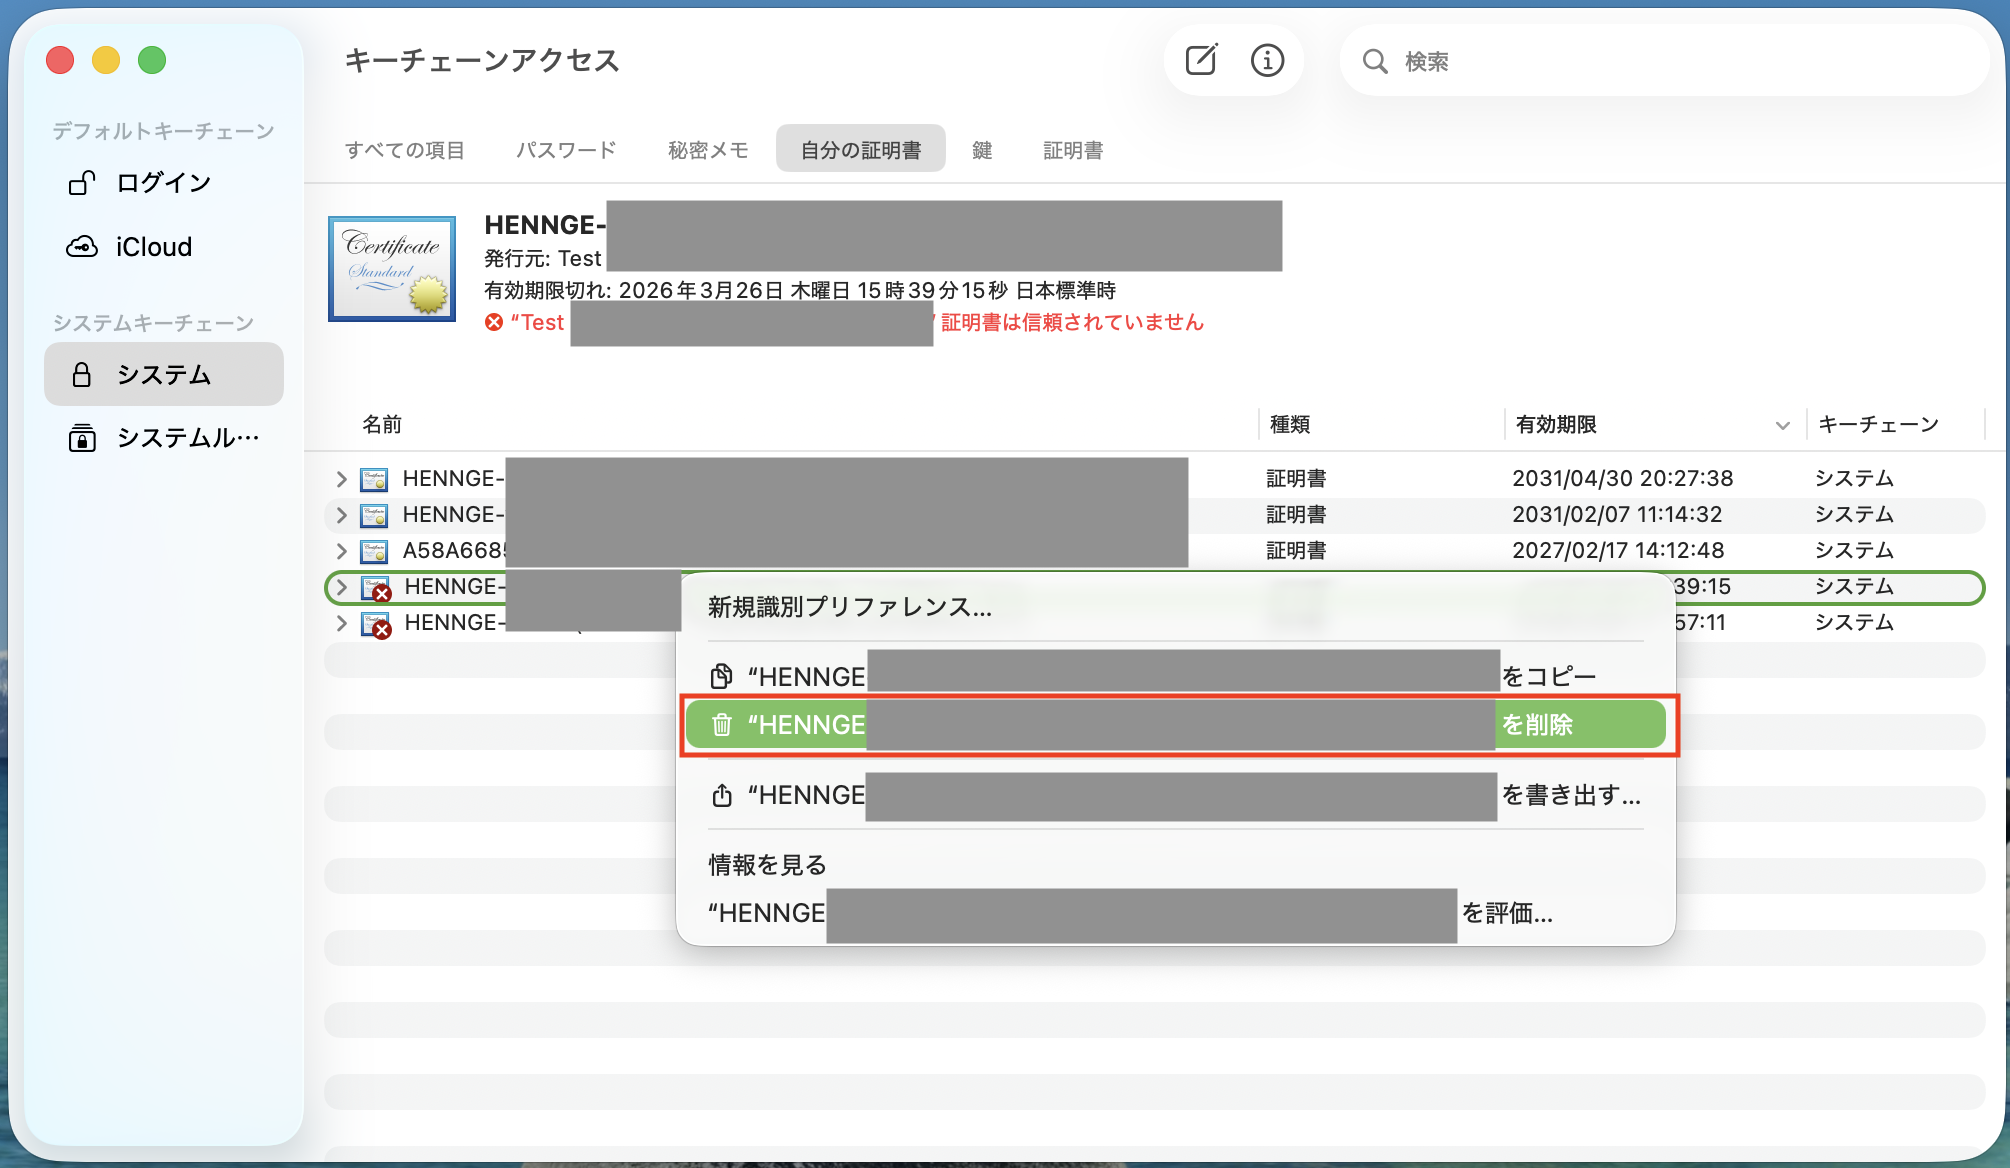Sort by 種類 column header
Viewport: 2010px width, 1168px height.
pos(1290,424)
